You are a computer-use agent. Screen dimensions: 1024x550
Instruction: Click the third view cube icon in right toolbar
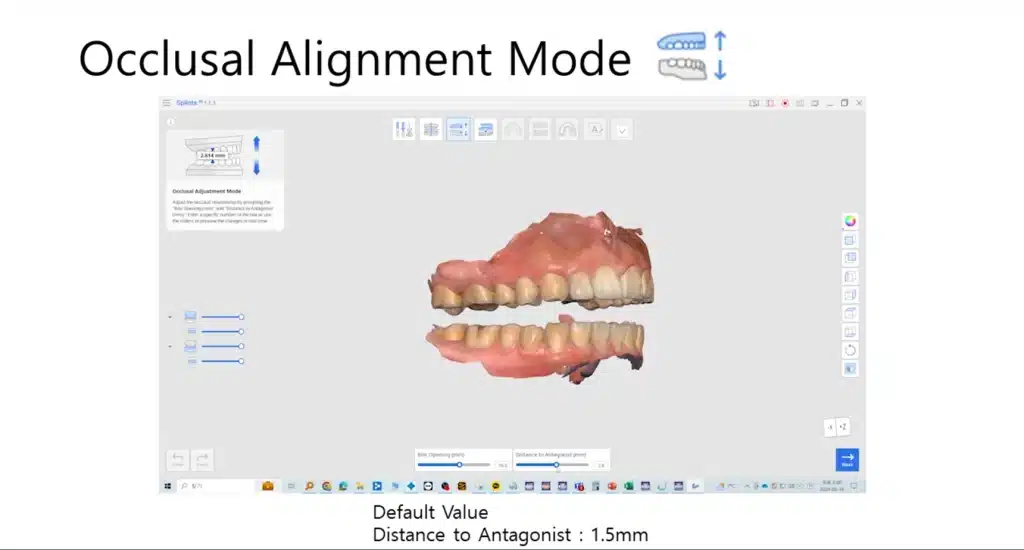pyautogui.click(x=850, y=276)
